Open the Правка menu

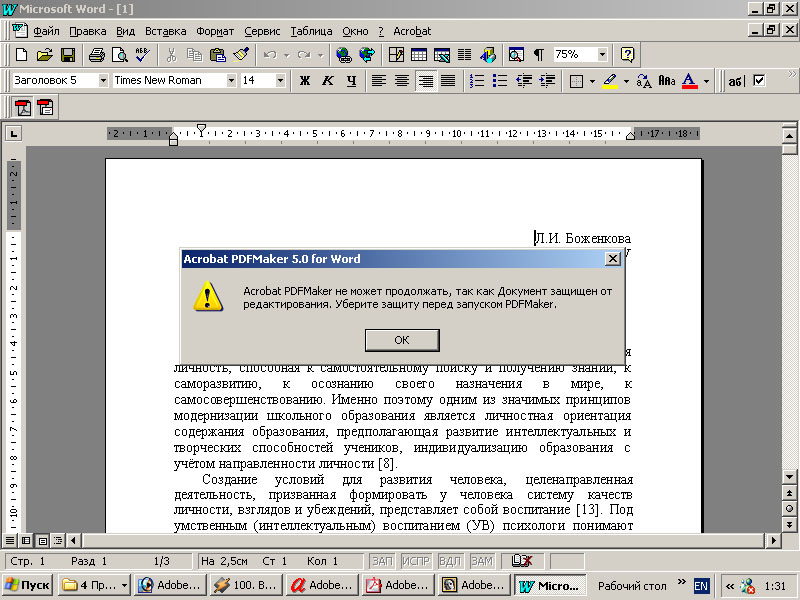[88, 31]
